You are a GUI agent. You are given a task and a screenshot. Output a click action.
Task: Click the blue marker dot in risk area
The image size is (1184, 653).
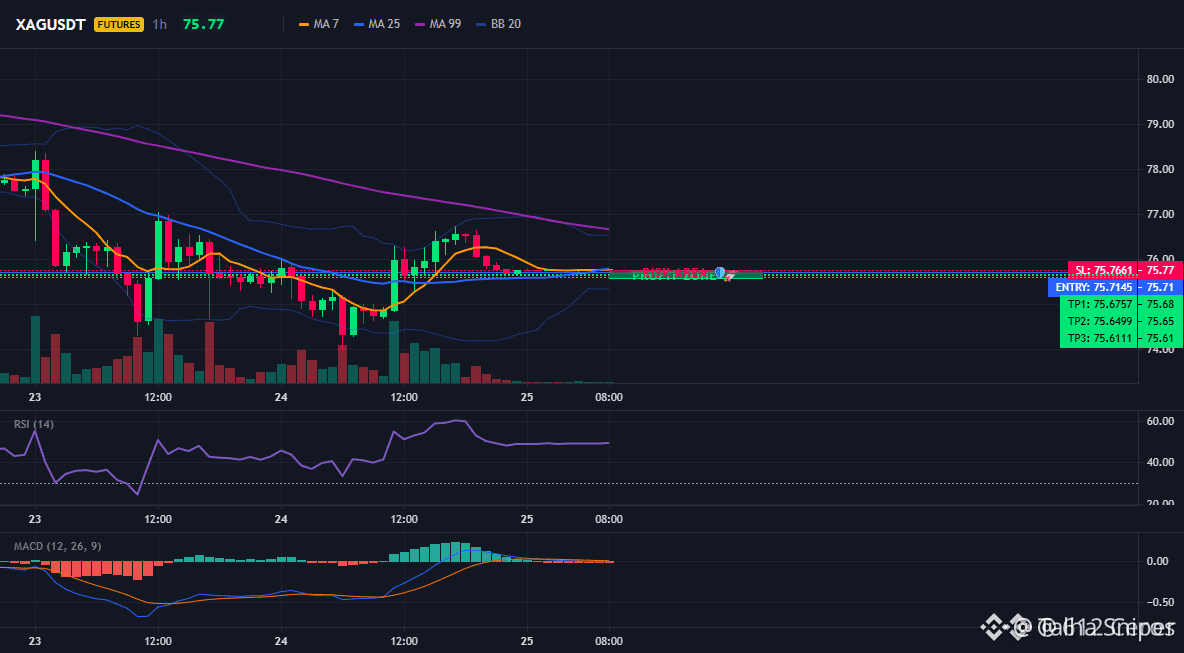720,272
